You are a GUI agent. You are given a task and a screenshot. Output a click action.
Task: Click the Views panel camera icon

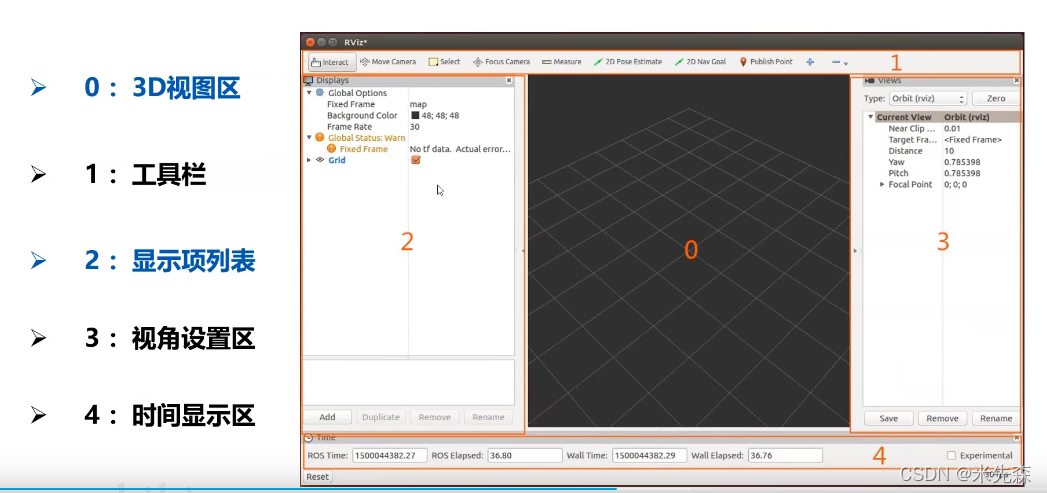point(870,81)
